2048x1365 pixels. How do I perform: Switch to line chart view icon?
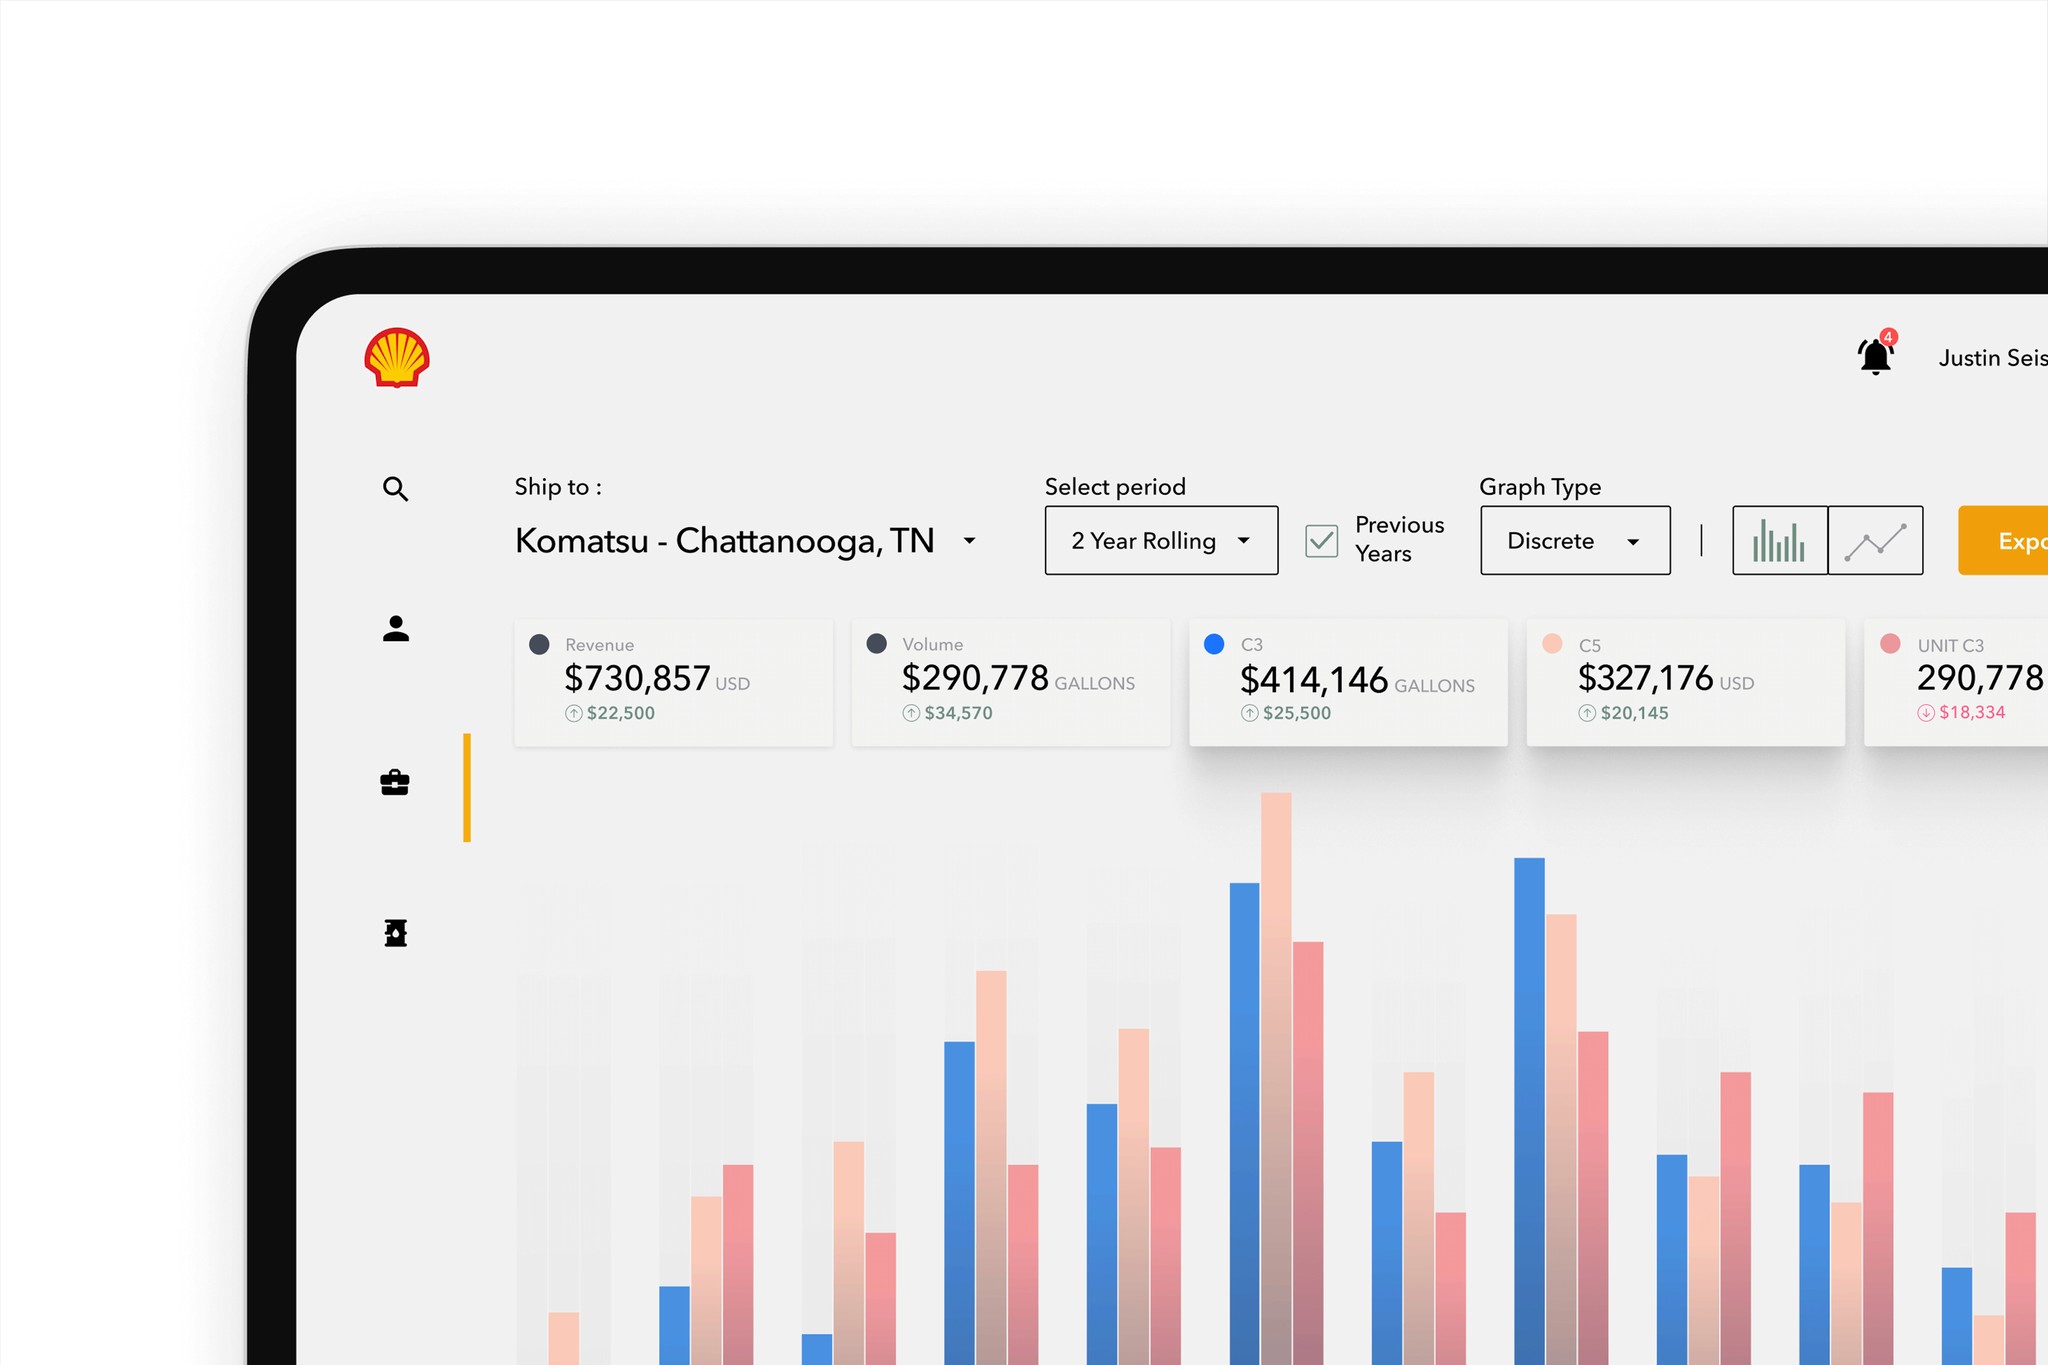(1875, 540)
